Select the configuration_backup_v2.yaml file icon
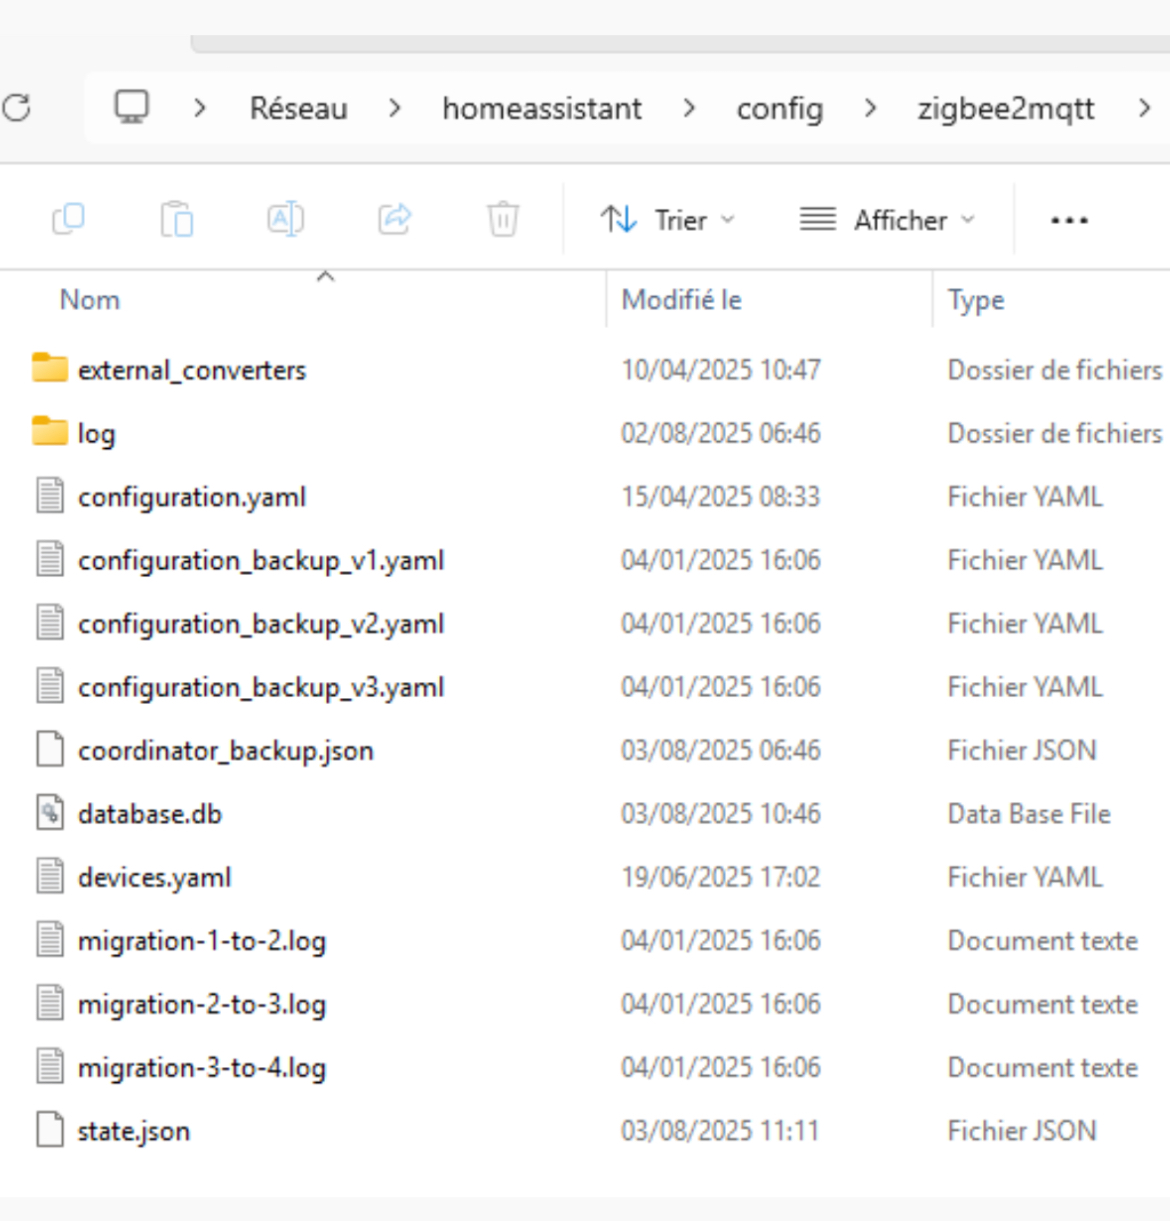1170x1221 pixels. pyautogui.click(x=50, y=622)
